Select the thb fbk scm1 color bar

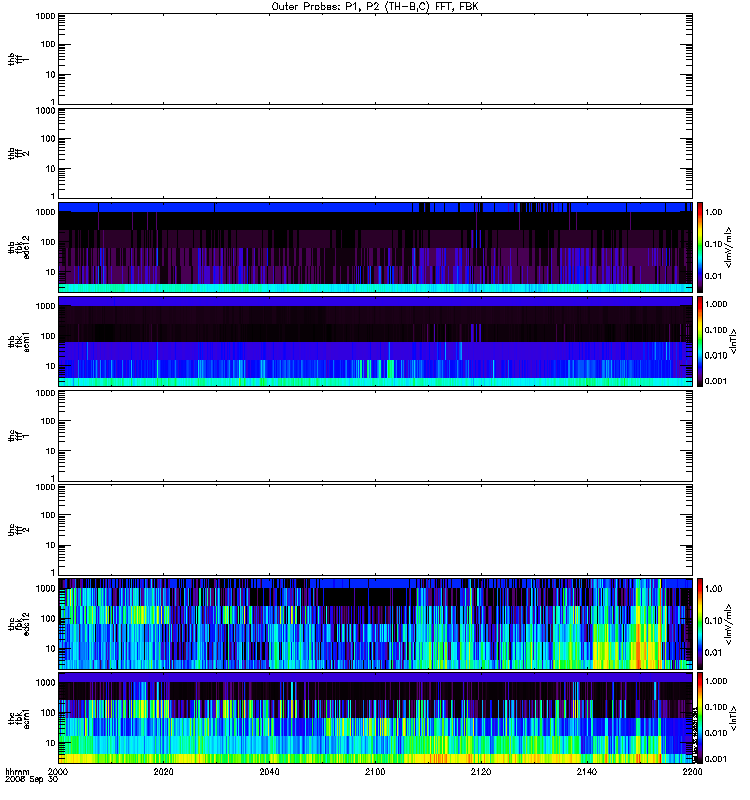pyautogui.click(x=700, y=341)
